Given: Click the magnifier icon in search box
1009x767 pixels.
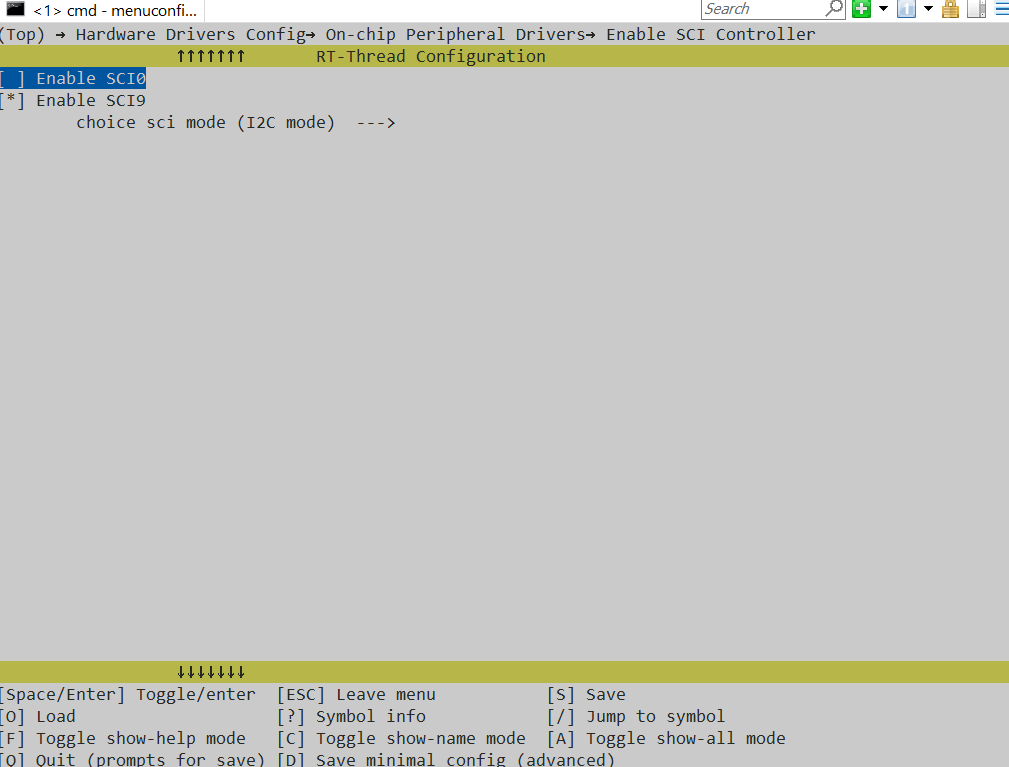Looking at the screenshot, I should pyautogui.click(x=834, y=9).
